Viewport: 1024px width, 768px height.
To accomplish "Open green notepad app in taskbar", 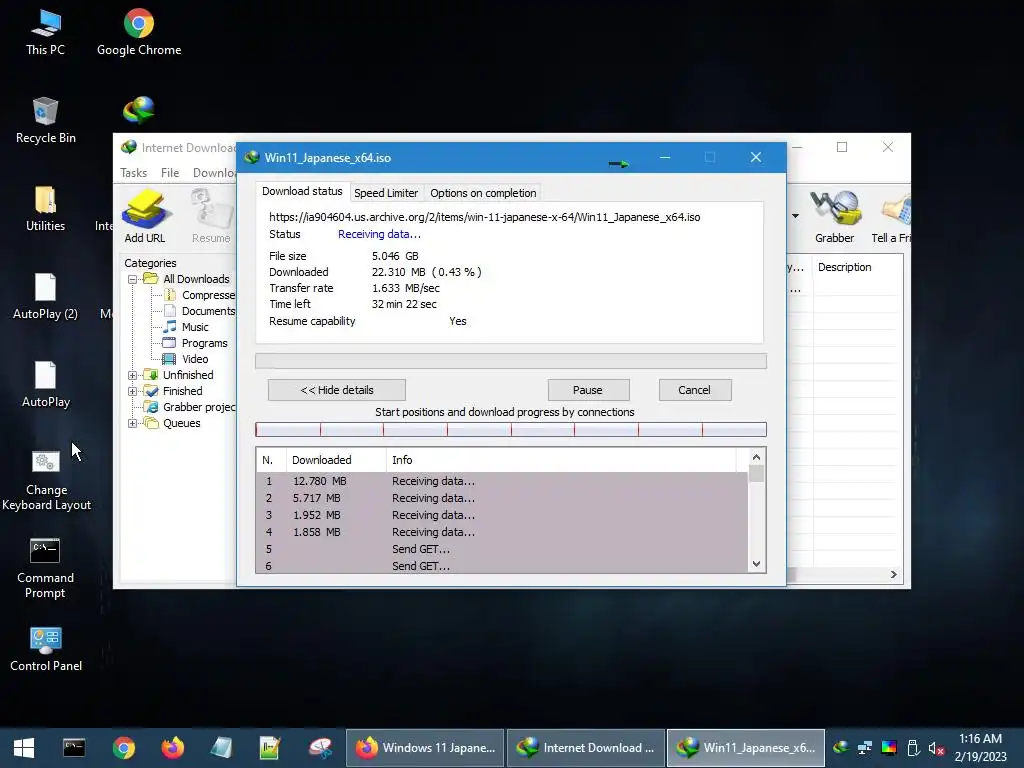I will 270,748.
